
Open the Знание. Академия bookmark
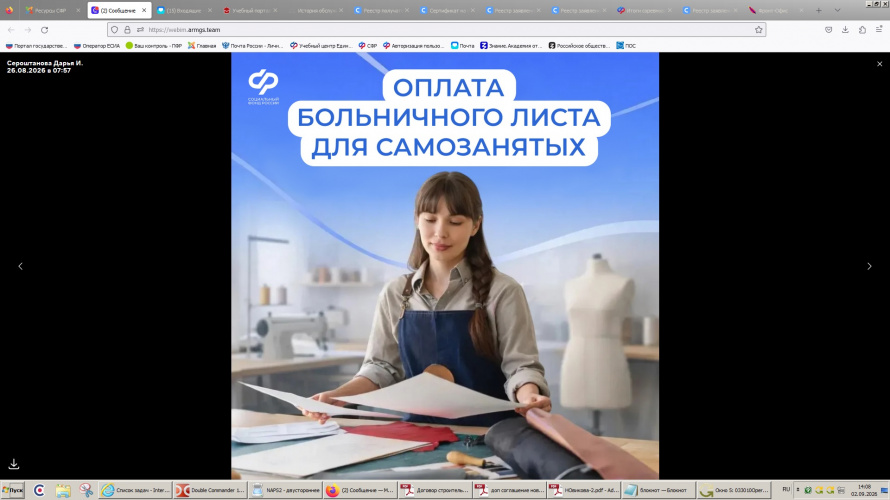[511, 45]
